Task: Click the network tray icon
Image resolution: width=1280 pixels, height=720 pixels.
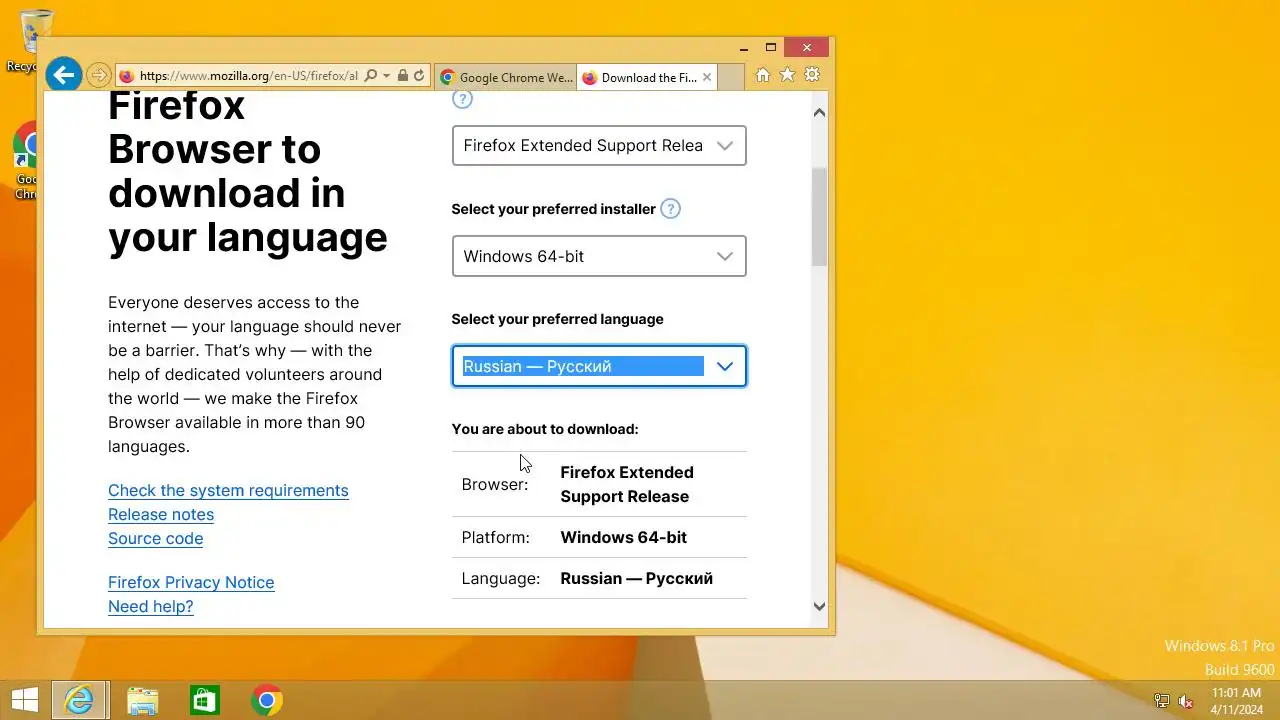Action: tap(1162, 701)
